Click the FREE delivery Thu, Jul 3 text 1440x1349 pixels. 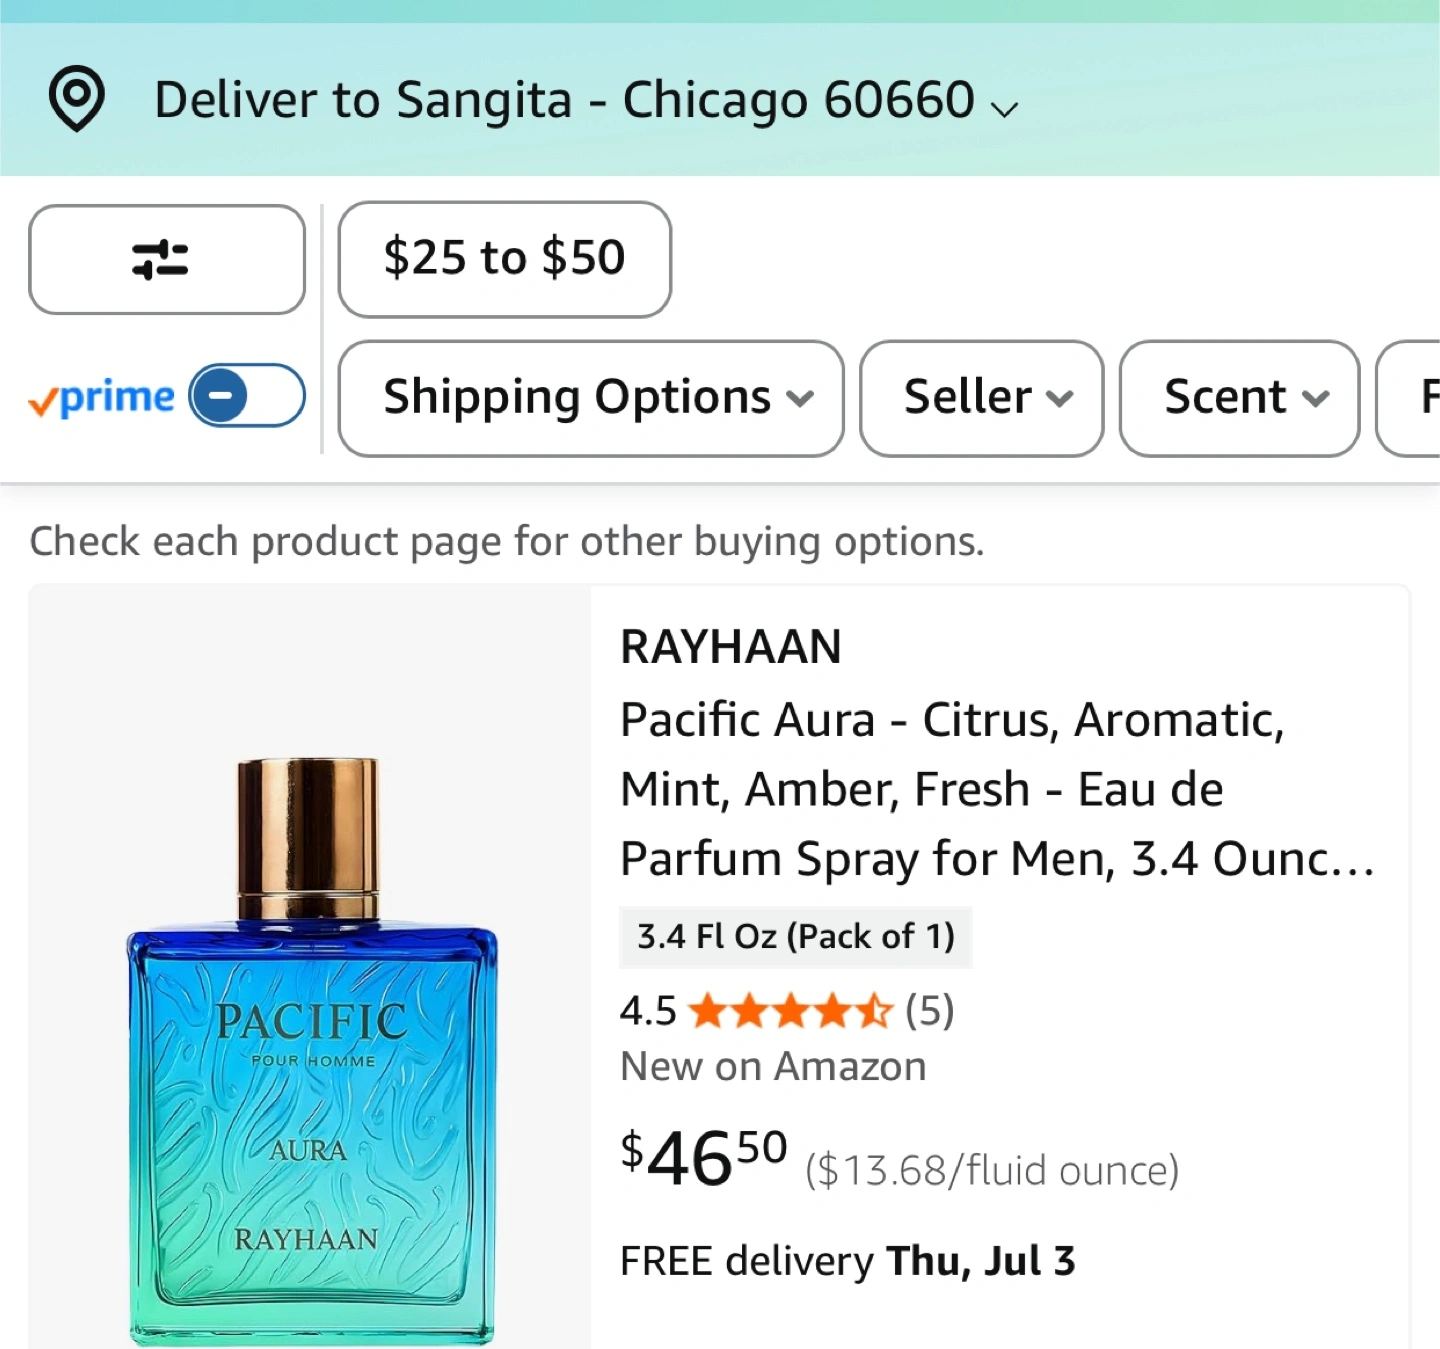(x=847, y=1261)
